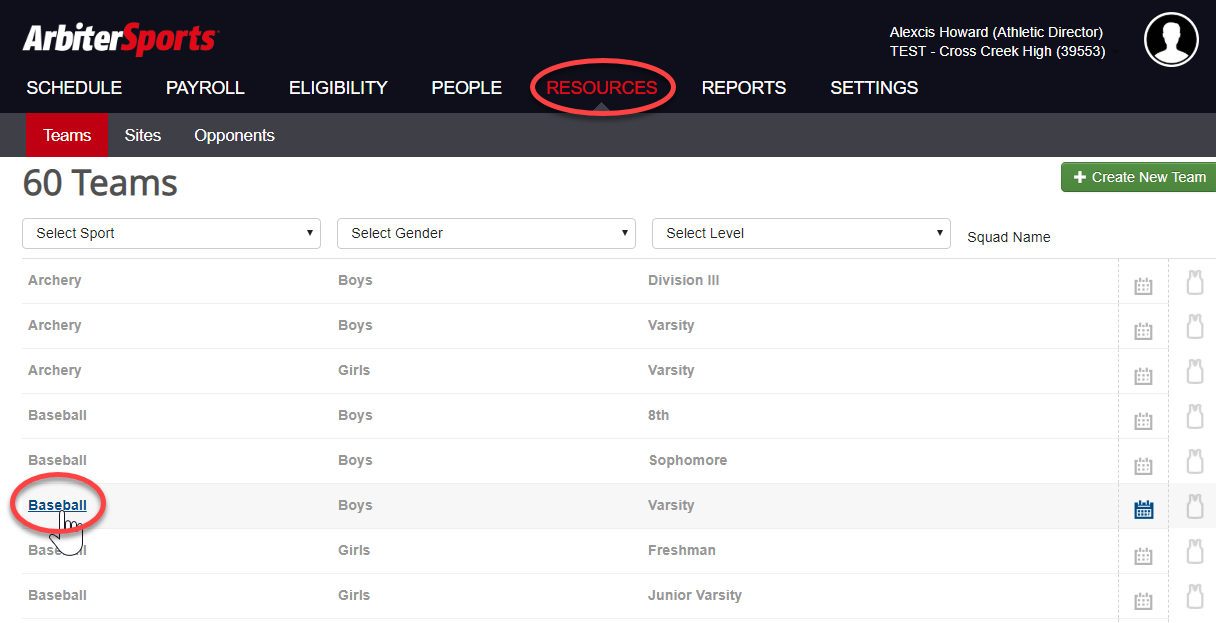The height and width of the screenshot is (623, 1216).
Task: Open the RESOURCES menu
Action: (x=602, y=88)
